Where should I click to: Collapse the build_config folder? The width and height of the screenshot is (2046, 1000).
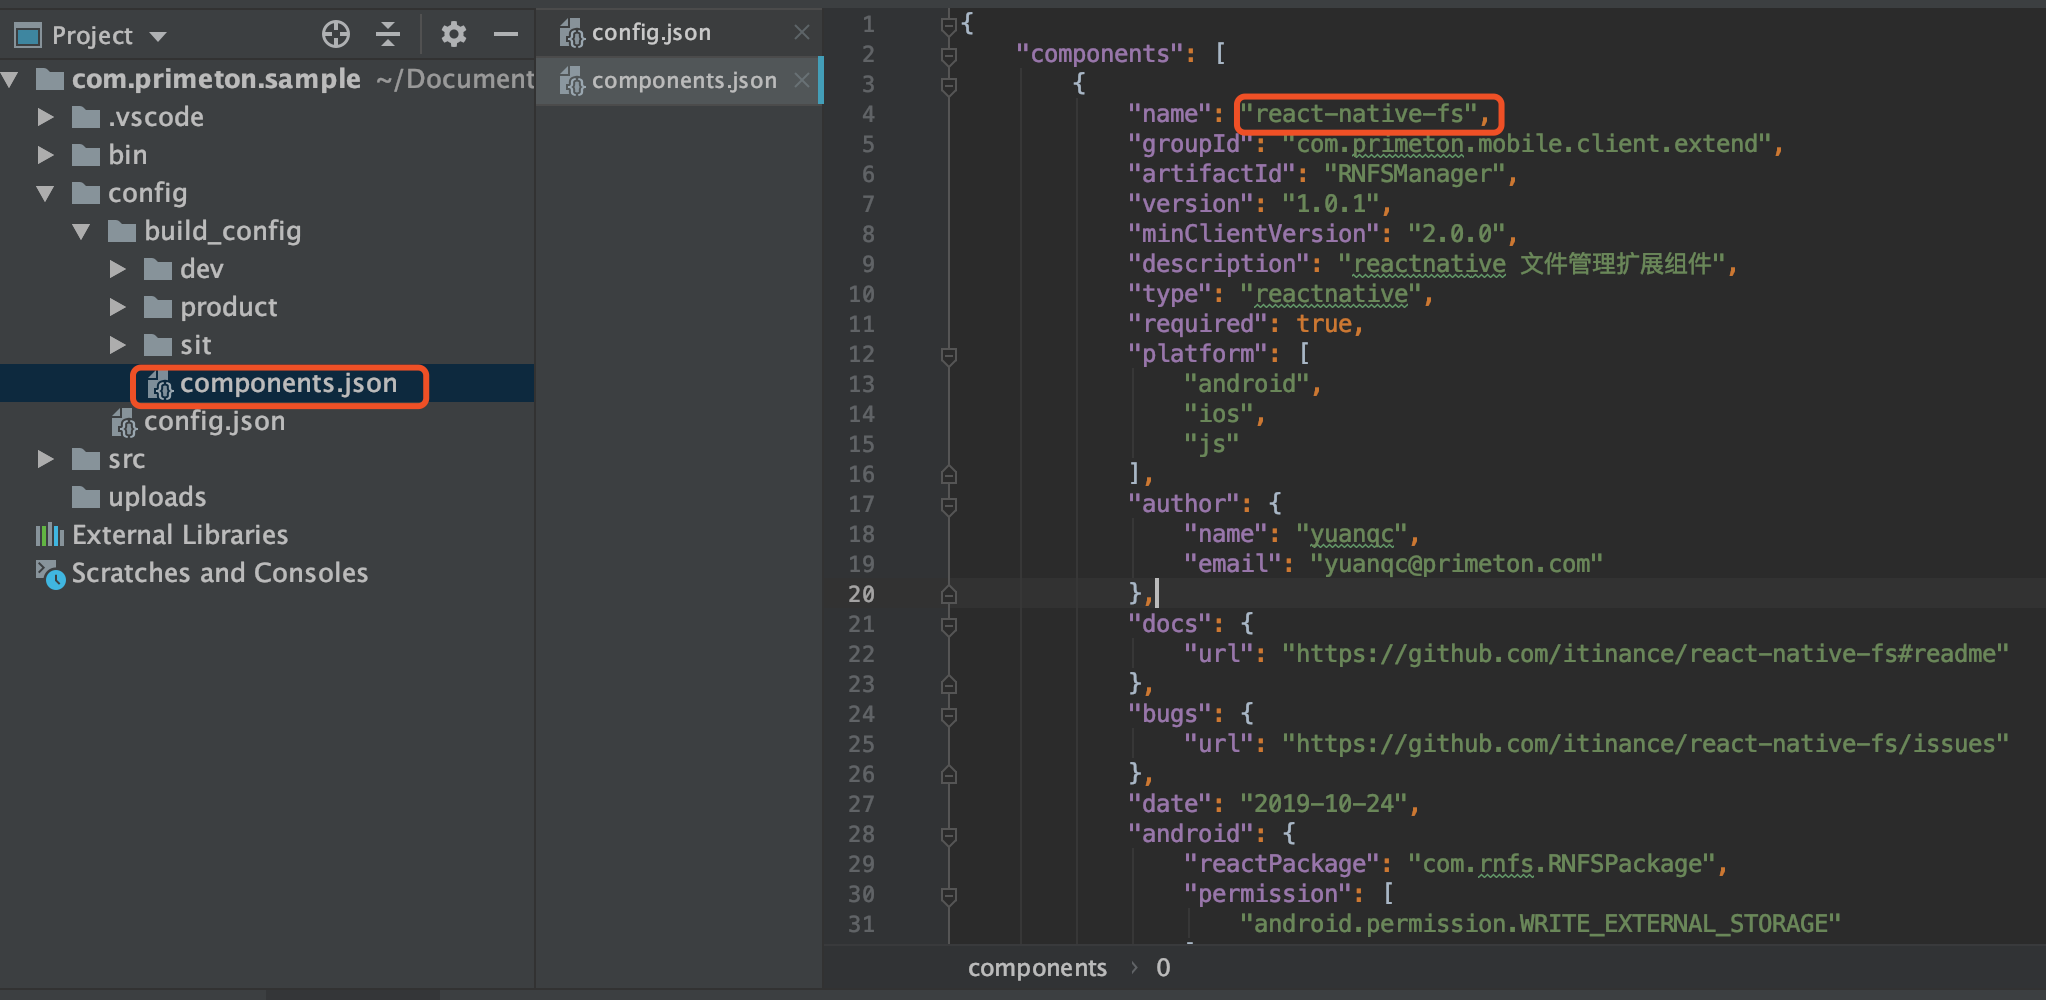pyautogui.click(x=82, y=232)
